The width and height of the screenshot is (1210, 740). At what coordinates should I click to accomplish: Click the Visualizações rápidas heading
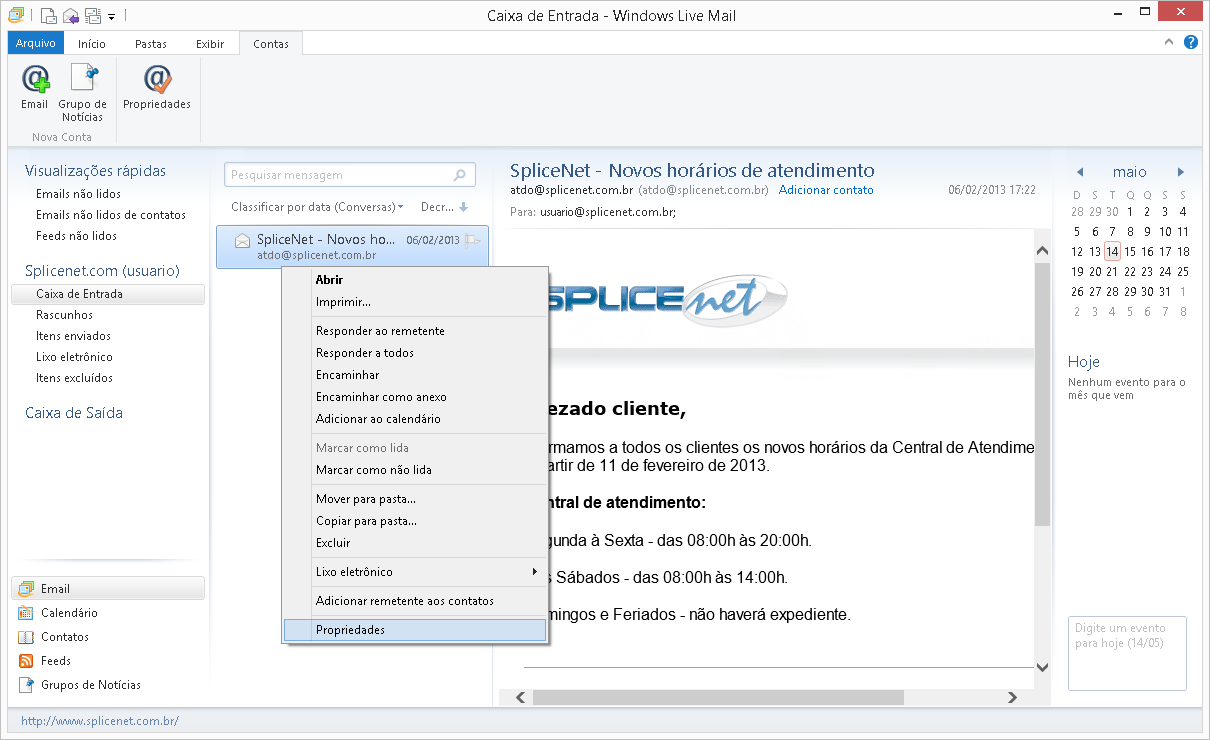[x=95, y=171]
